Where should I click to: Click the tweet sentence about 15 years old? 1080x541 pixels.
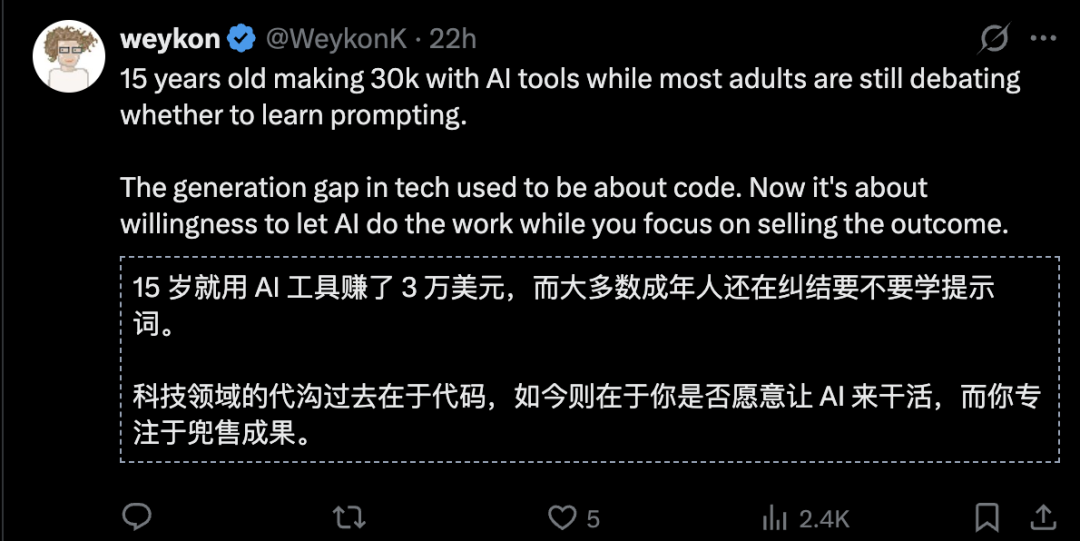[570, 96]
